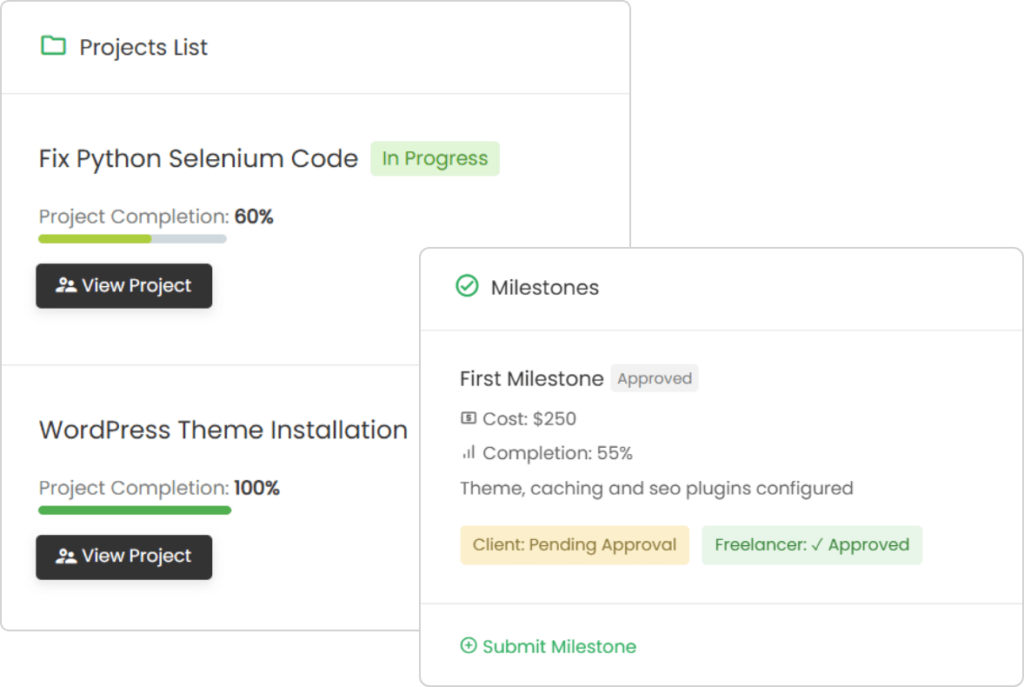Click the WordPress Theme Installation title
The width and height of the screenshot is (1024, 687).
click(223, 430)
